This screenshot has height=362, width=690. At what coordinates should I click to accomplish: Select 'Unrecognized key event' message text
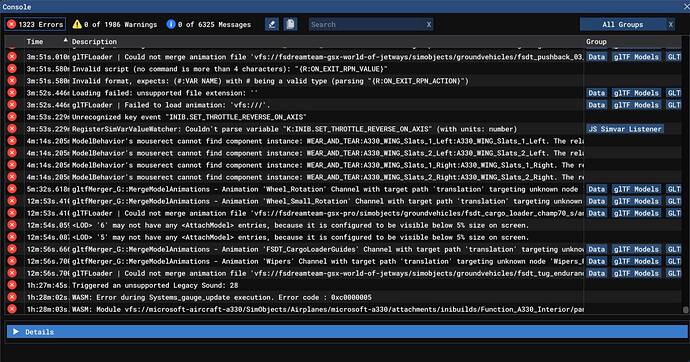tap(189, 117)
